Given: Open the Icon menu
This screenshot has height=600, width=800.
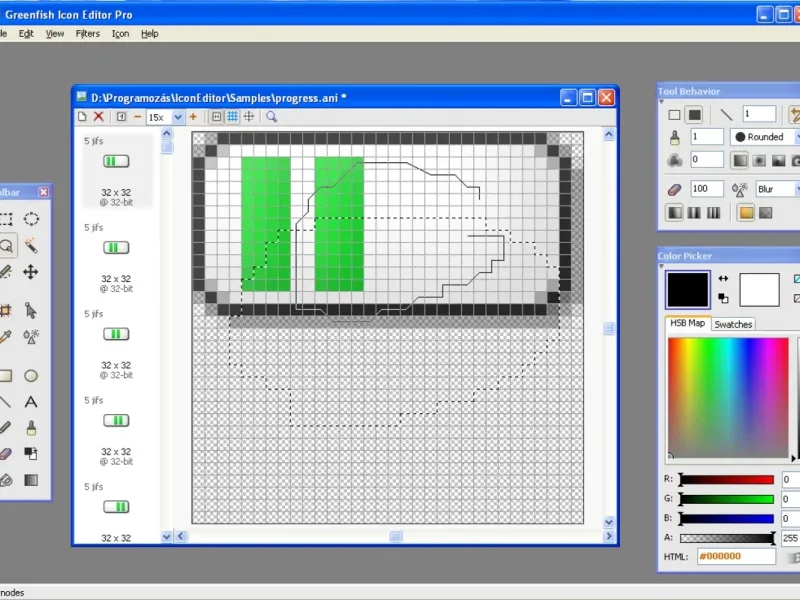Looking at the screenshot, I should pyautogui.click(x=120, y=34).
